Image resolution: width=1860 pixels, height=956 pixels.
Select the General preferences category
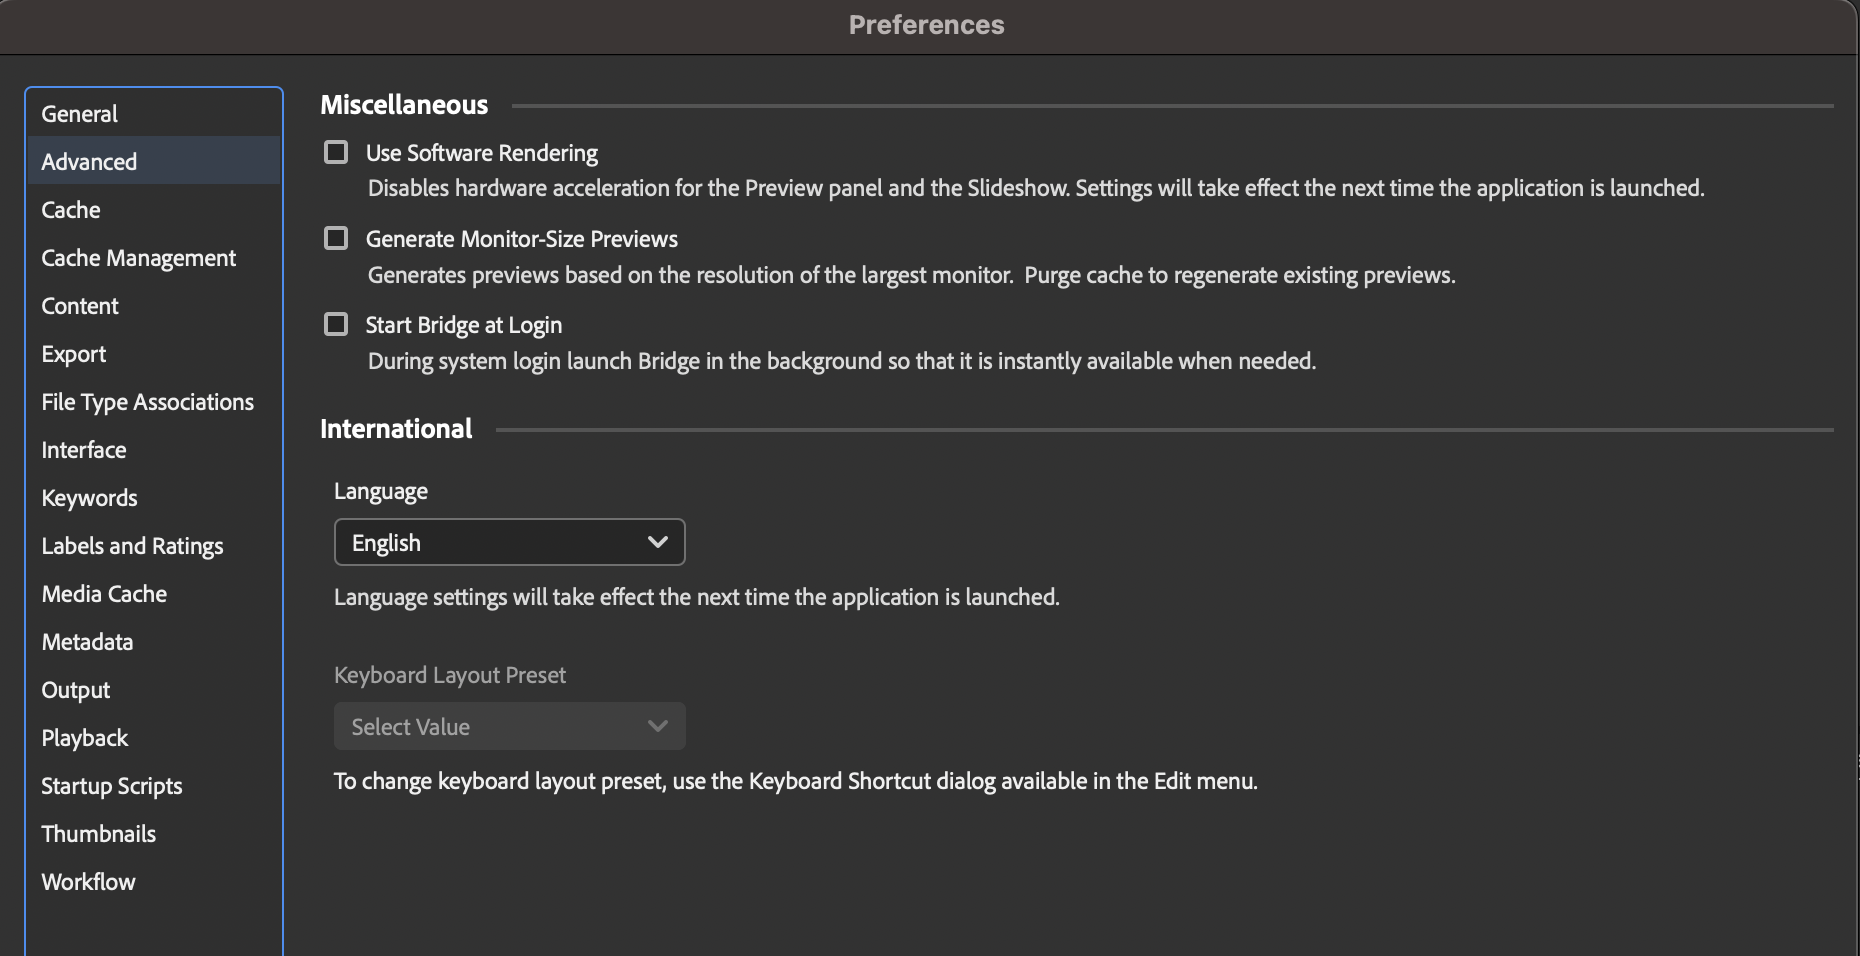tap(80, 114)
